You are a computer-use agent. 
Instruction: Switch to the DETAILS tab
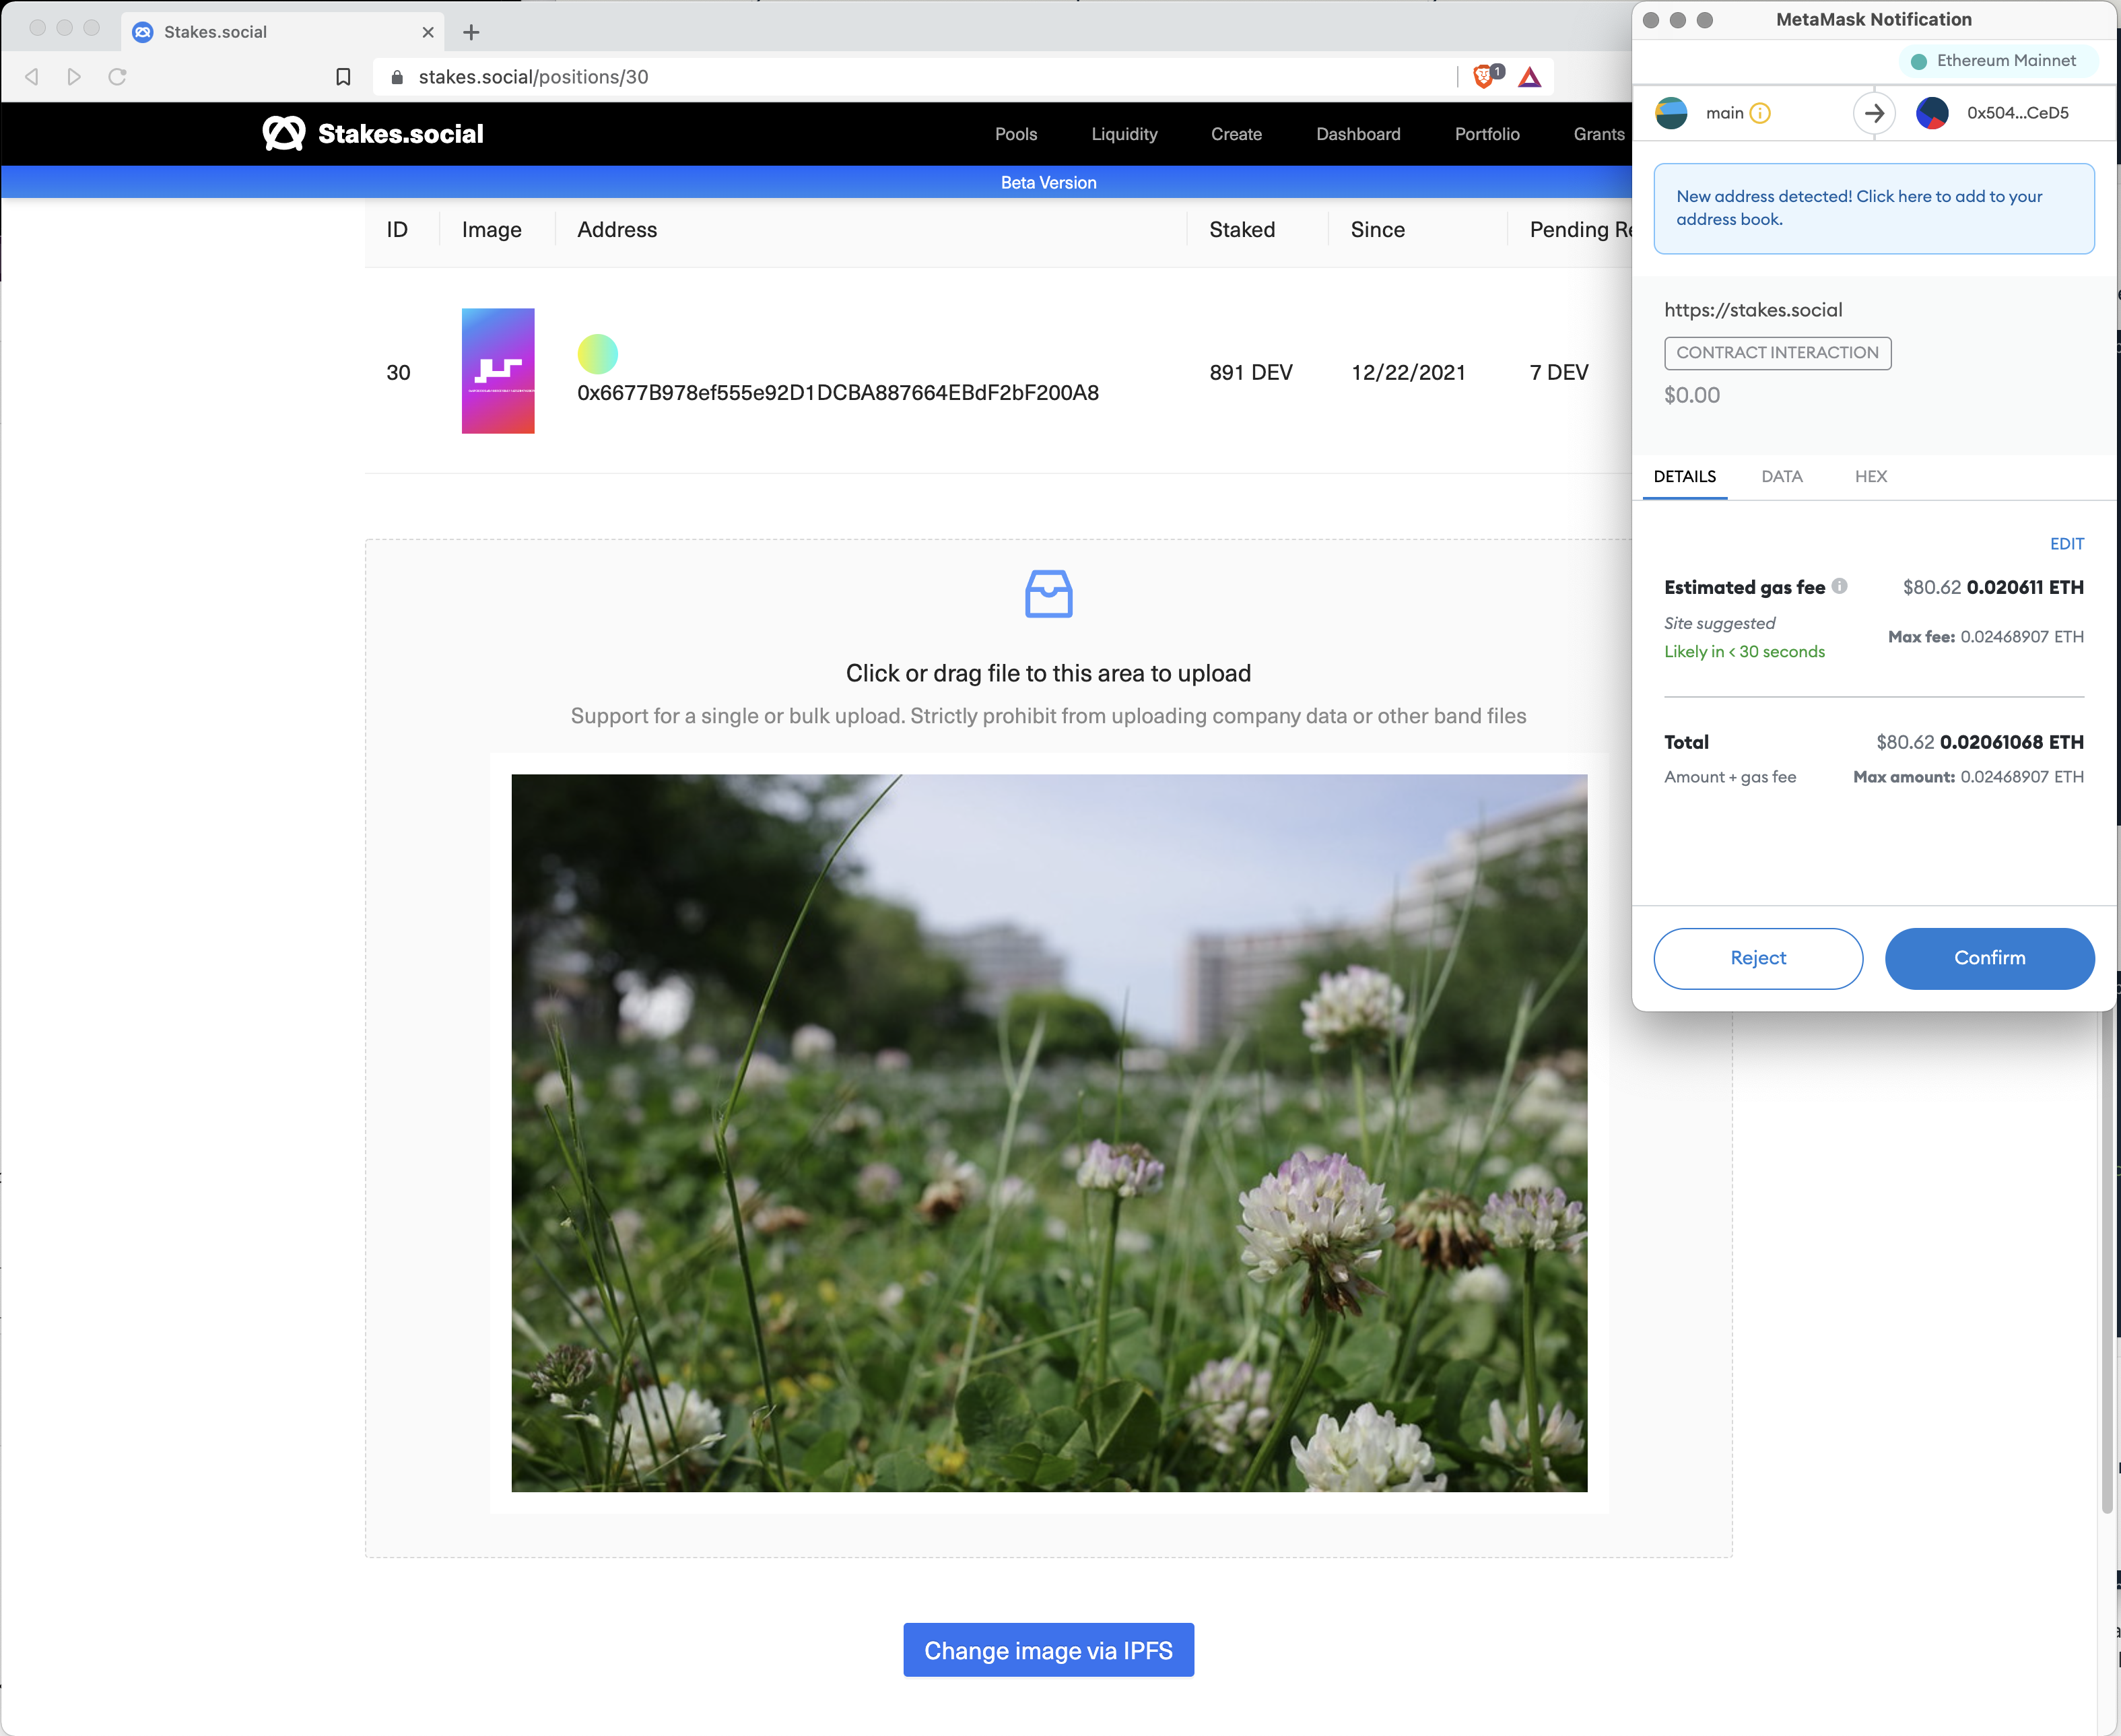coord(1685,476)
